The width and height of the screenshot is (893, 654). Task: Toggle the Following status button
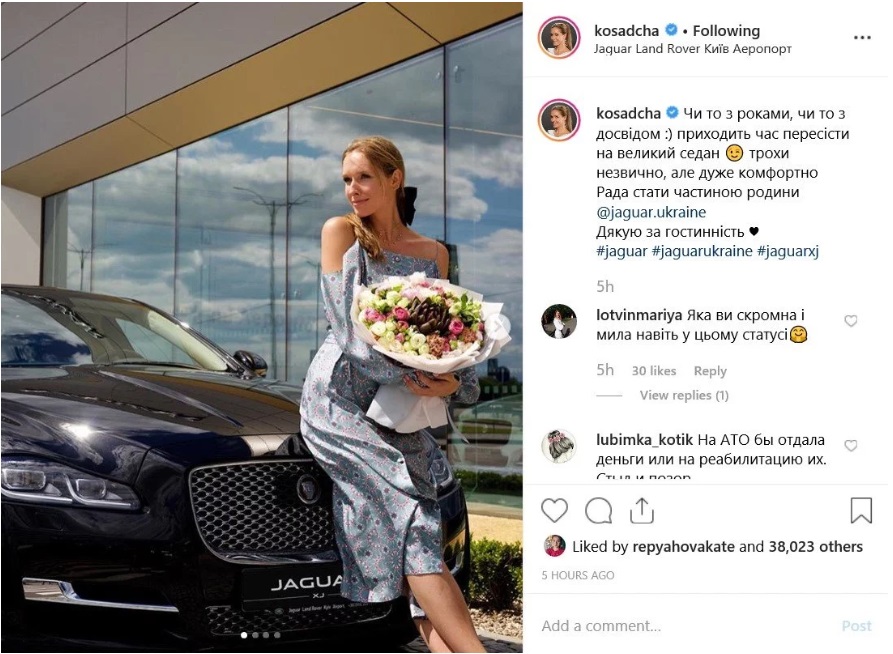(x=726, y=31)
